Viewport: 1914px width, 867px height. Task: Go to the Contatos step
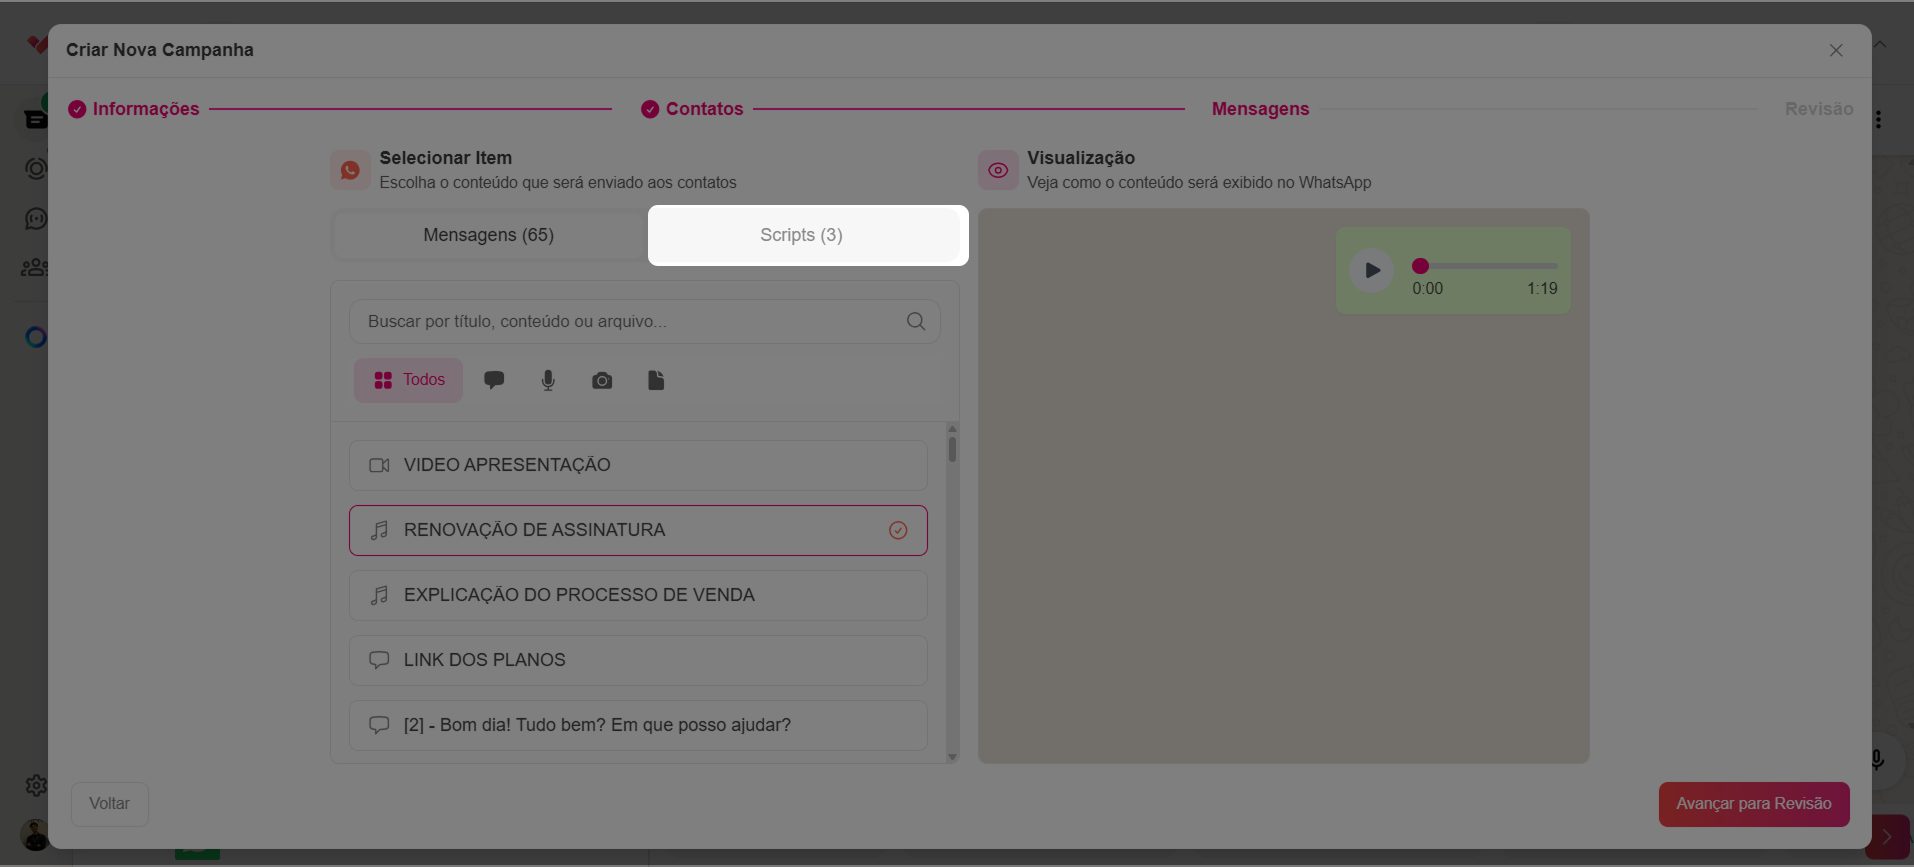[704, 109]
